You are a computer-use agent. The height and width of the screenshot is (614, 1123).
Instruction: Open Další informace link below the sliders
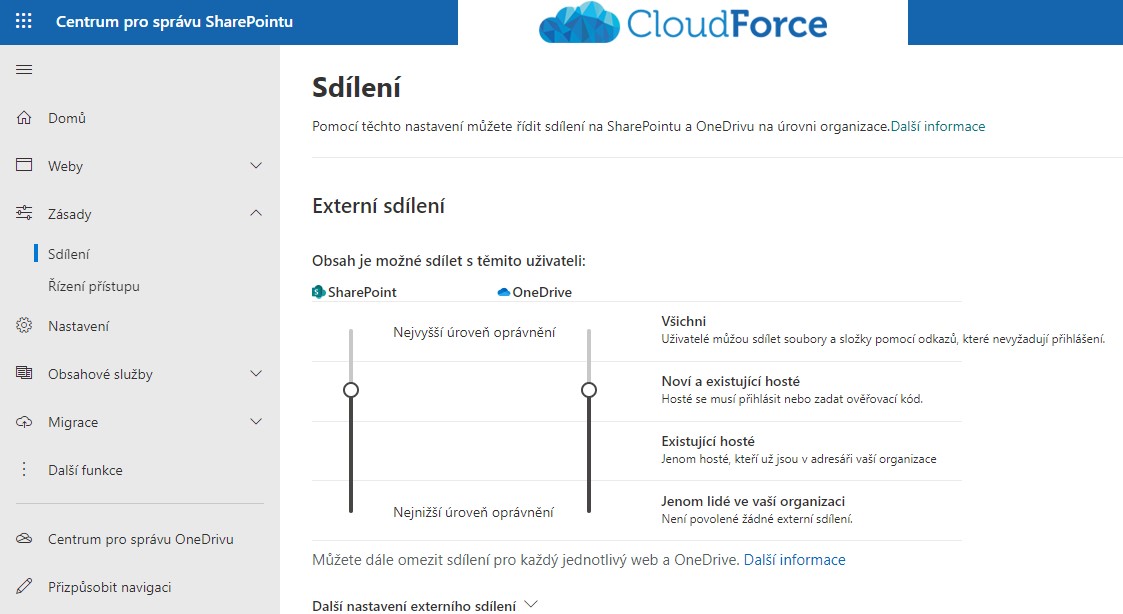click(794, 560)
